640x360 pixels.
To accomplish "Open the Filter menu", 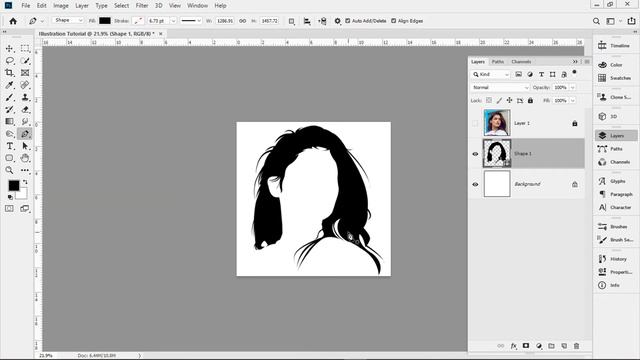I will point(142,6).
